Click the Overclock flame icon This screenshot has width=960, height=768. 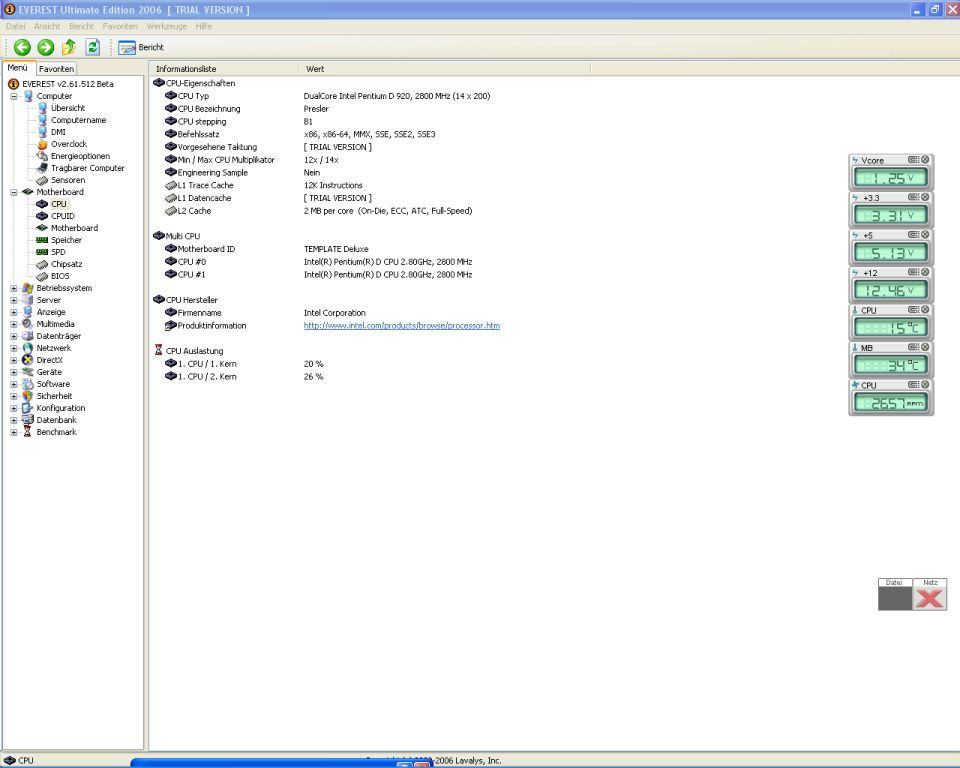[x=42, y=145]
